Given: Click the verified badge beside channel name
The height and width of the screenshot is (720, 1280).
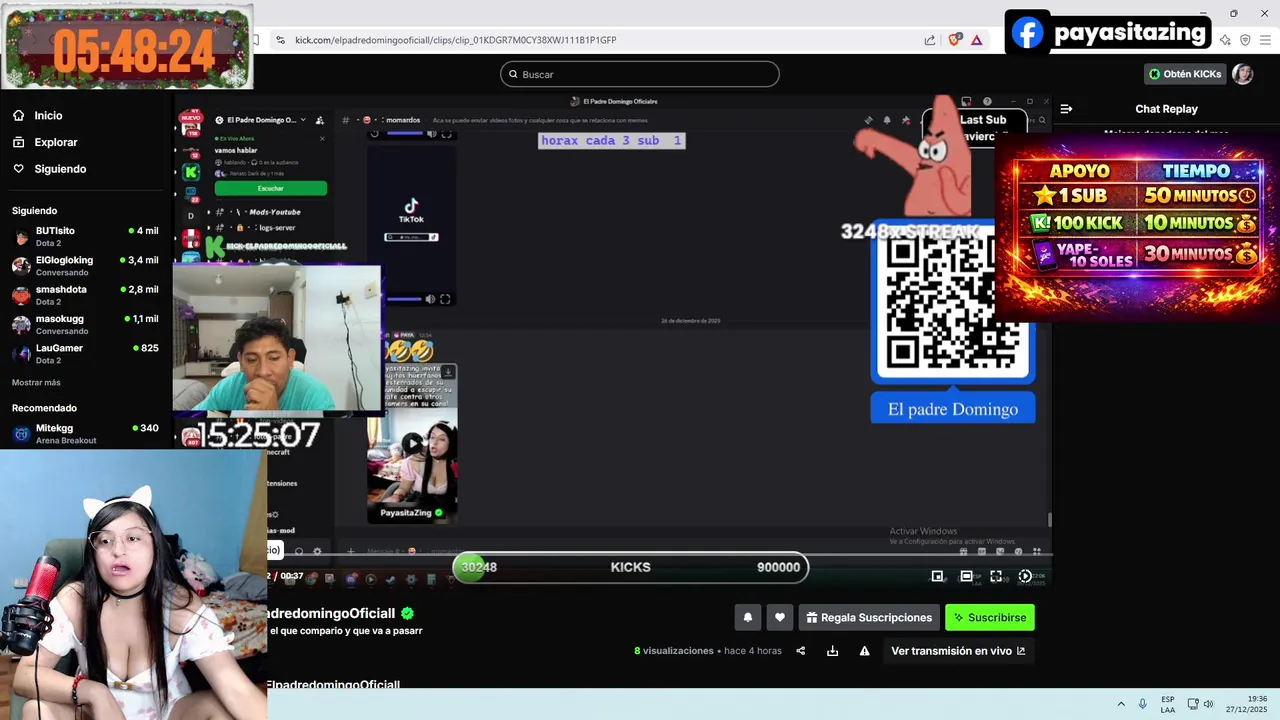Looking at the screenshot, I should pyautogui.click(x=408, y=613).
